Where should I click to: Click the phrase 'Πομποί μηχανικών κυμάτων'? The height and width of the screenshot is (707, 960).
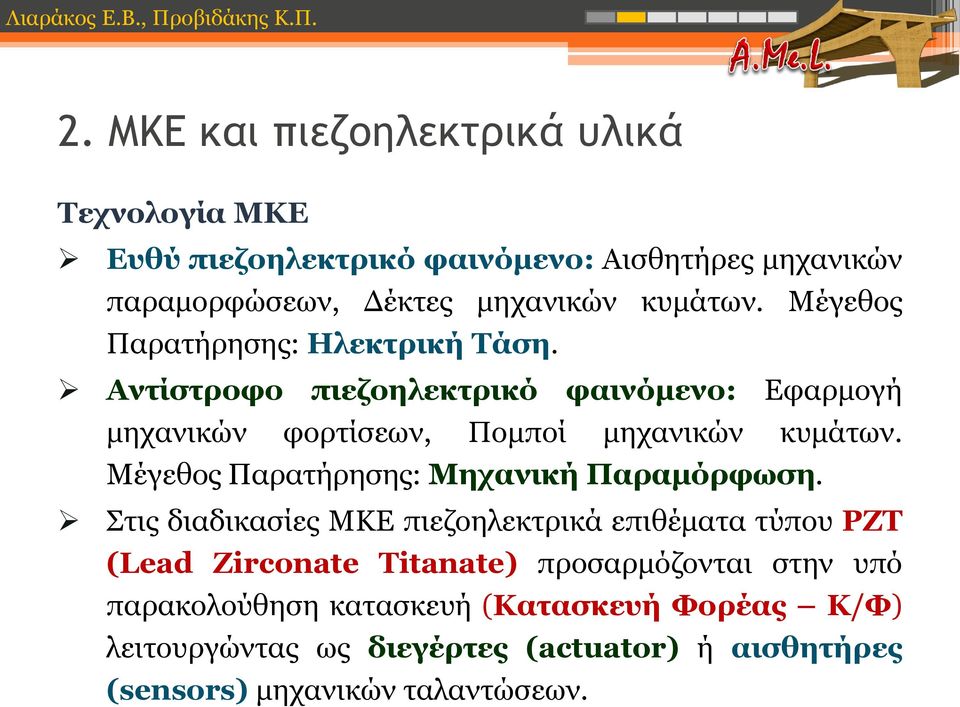pos(684,433)
